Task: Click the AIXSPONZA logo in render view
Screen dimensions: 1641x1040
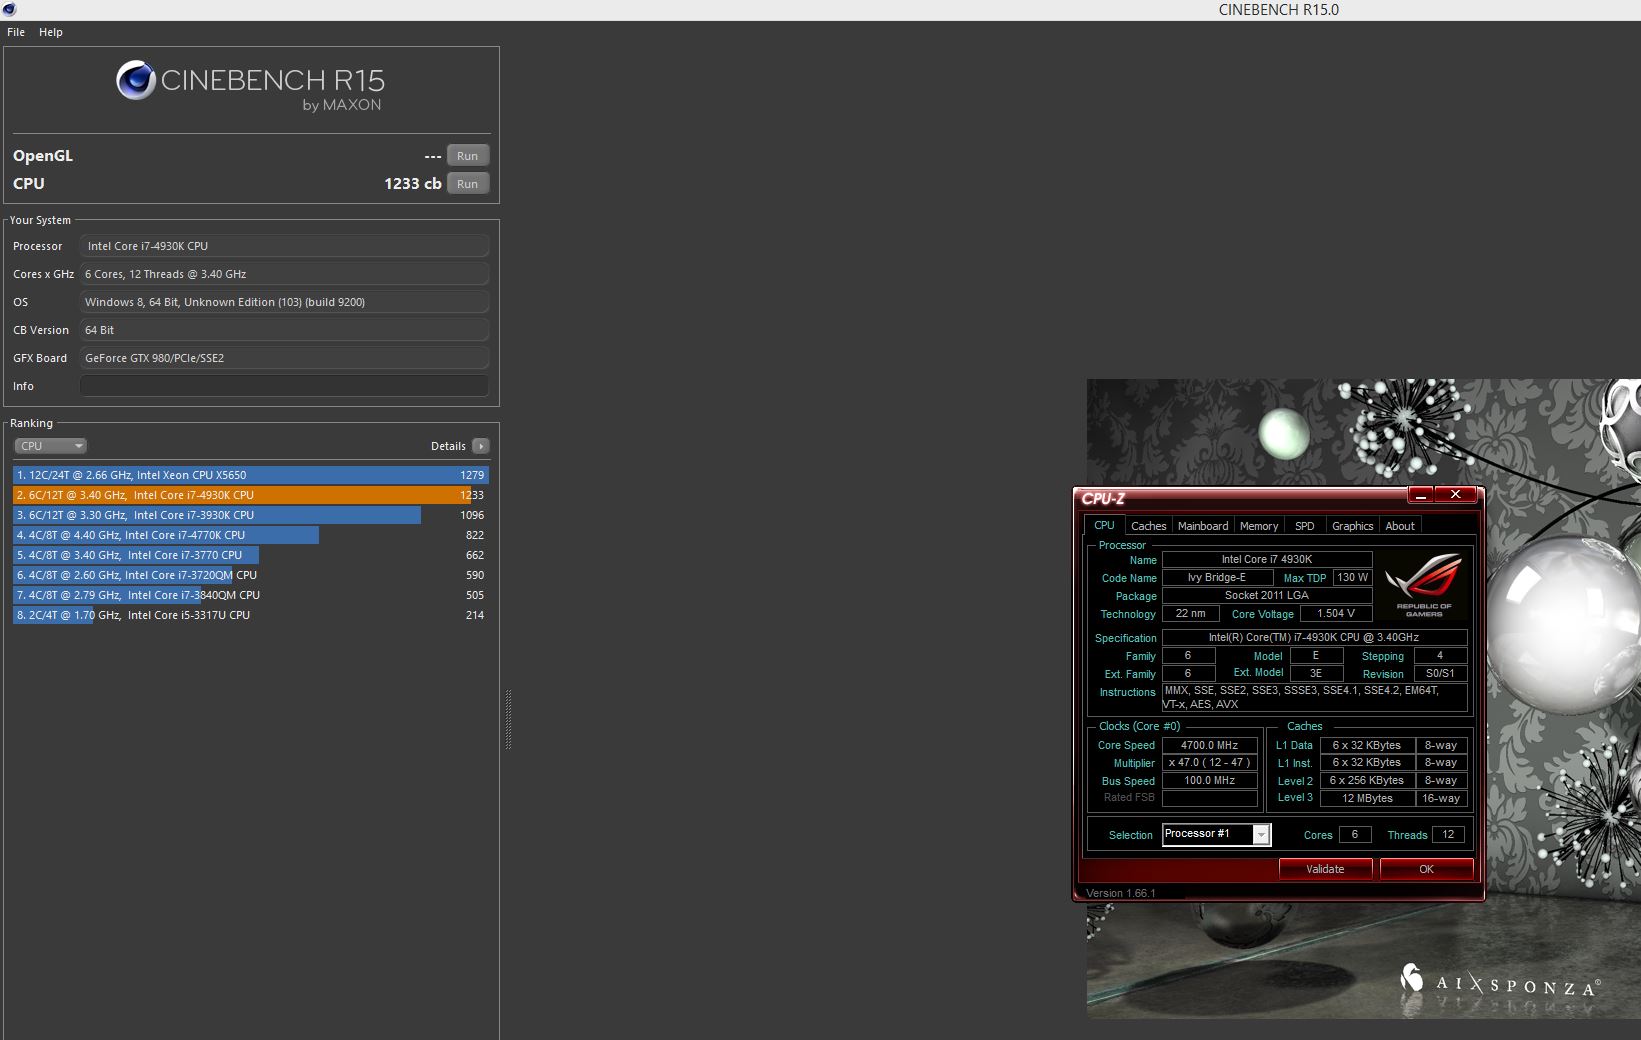Action: (1500, 982)
